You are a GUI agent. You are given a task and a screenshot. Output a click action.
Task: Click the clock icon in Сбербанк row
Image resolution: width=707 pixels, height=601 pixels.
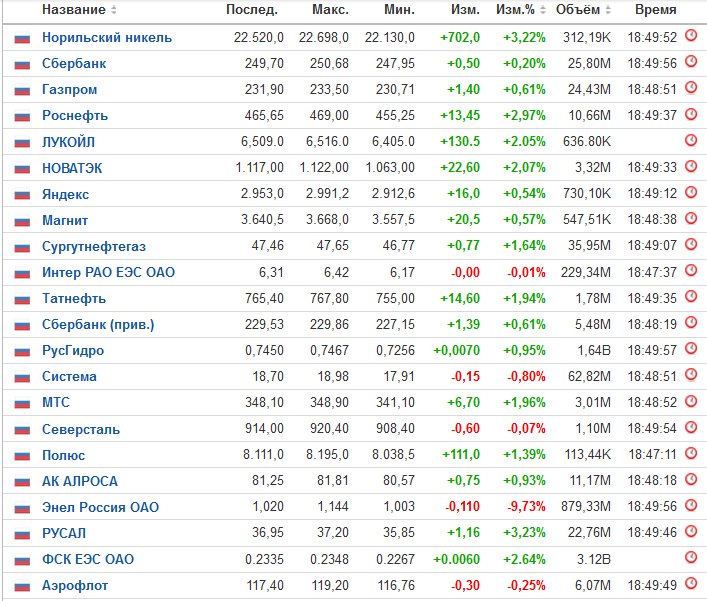(691, 61)
